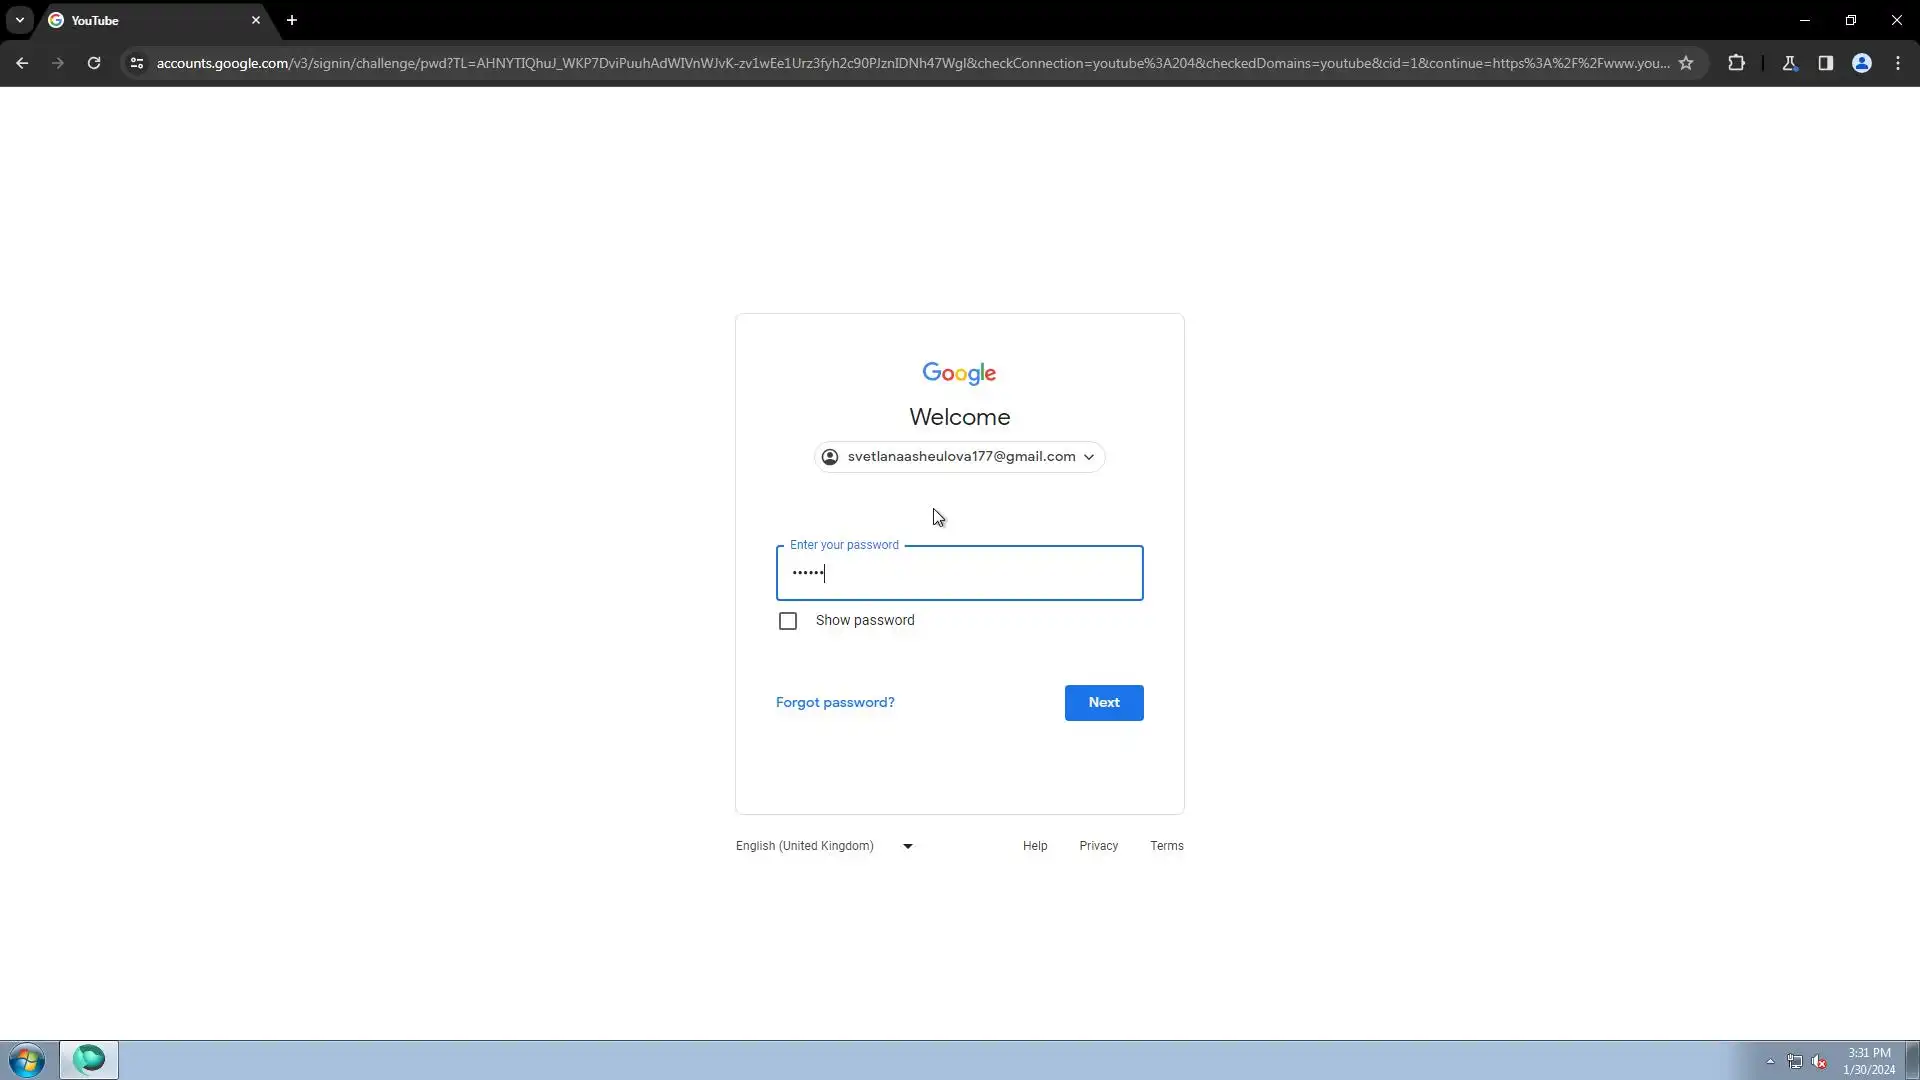Screen dimensions: 1920x1080
Task: Click the Forgot password? link
Action: 835,703
